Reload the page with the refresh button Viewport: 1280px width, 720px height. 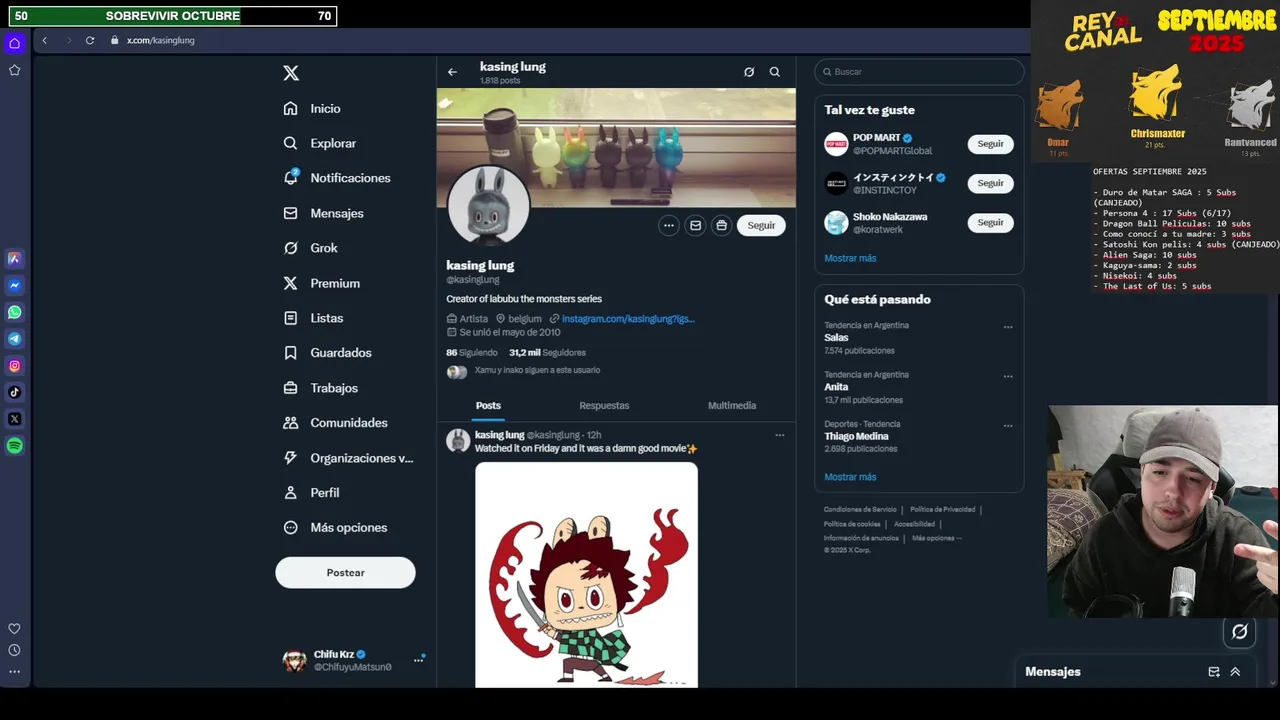(x=90, y=40)
